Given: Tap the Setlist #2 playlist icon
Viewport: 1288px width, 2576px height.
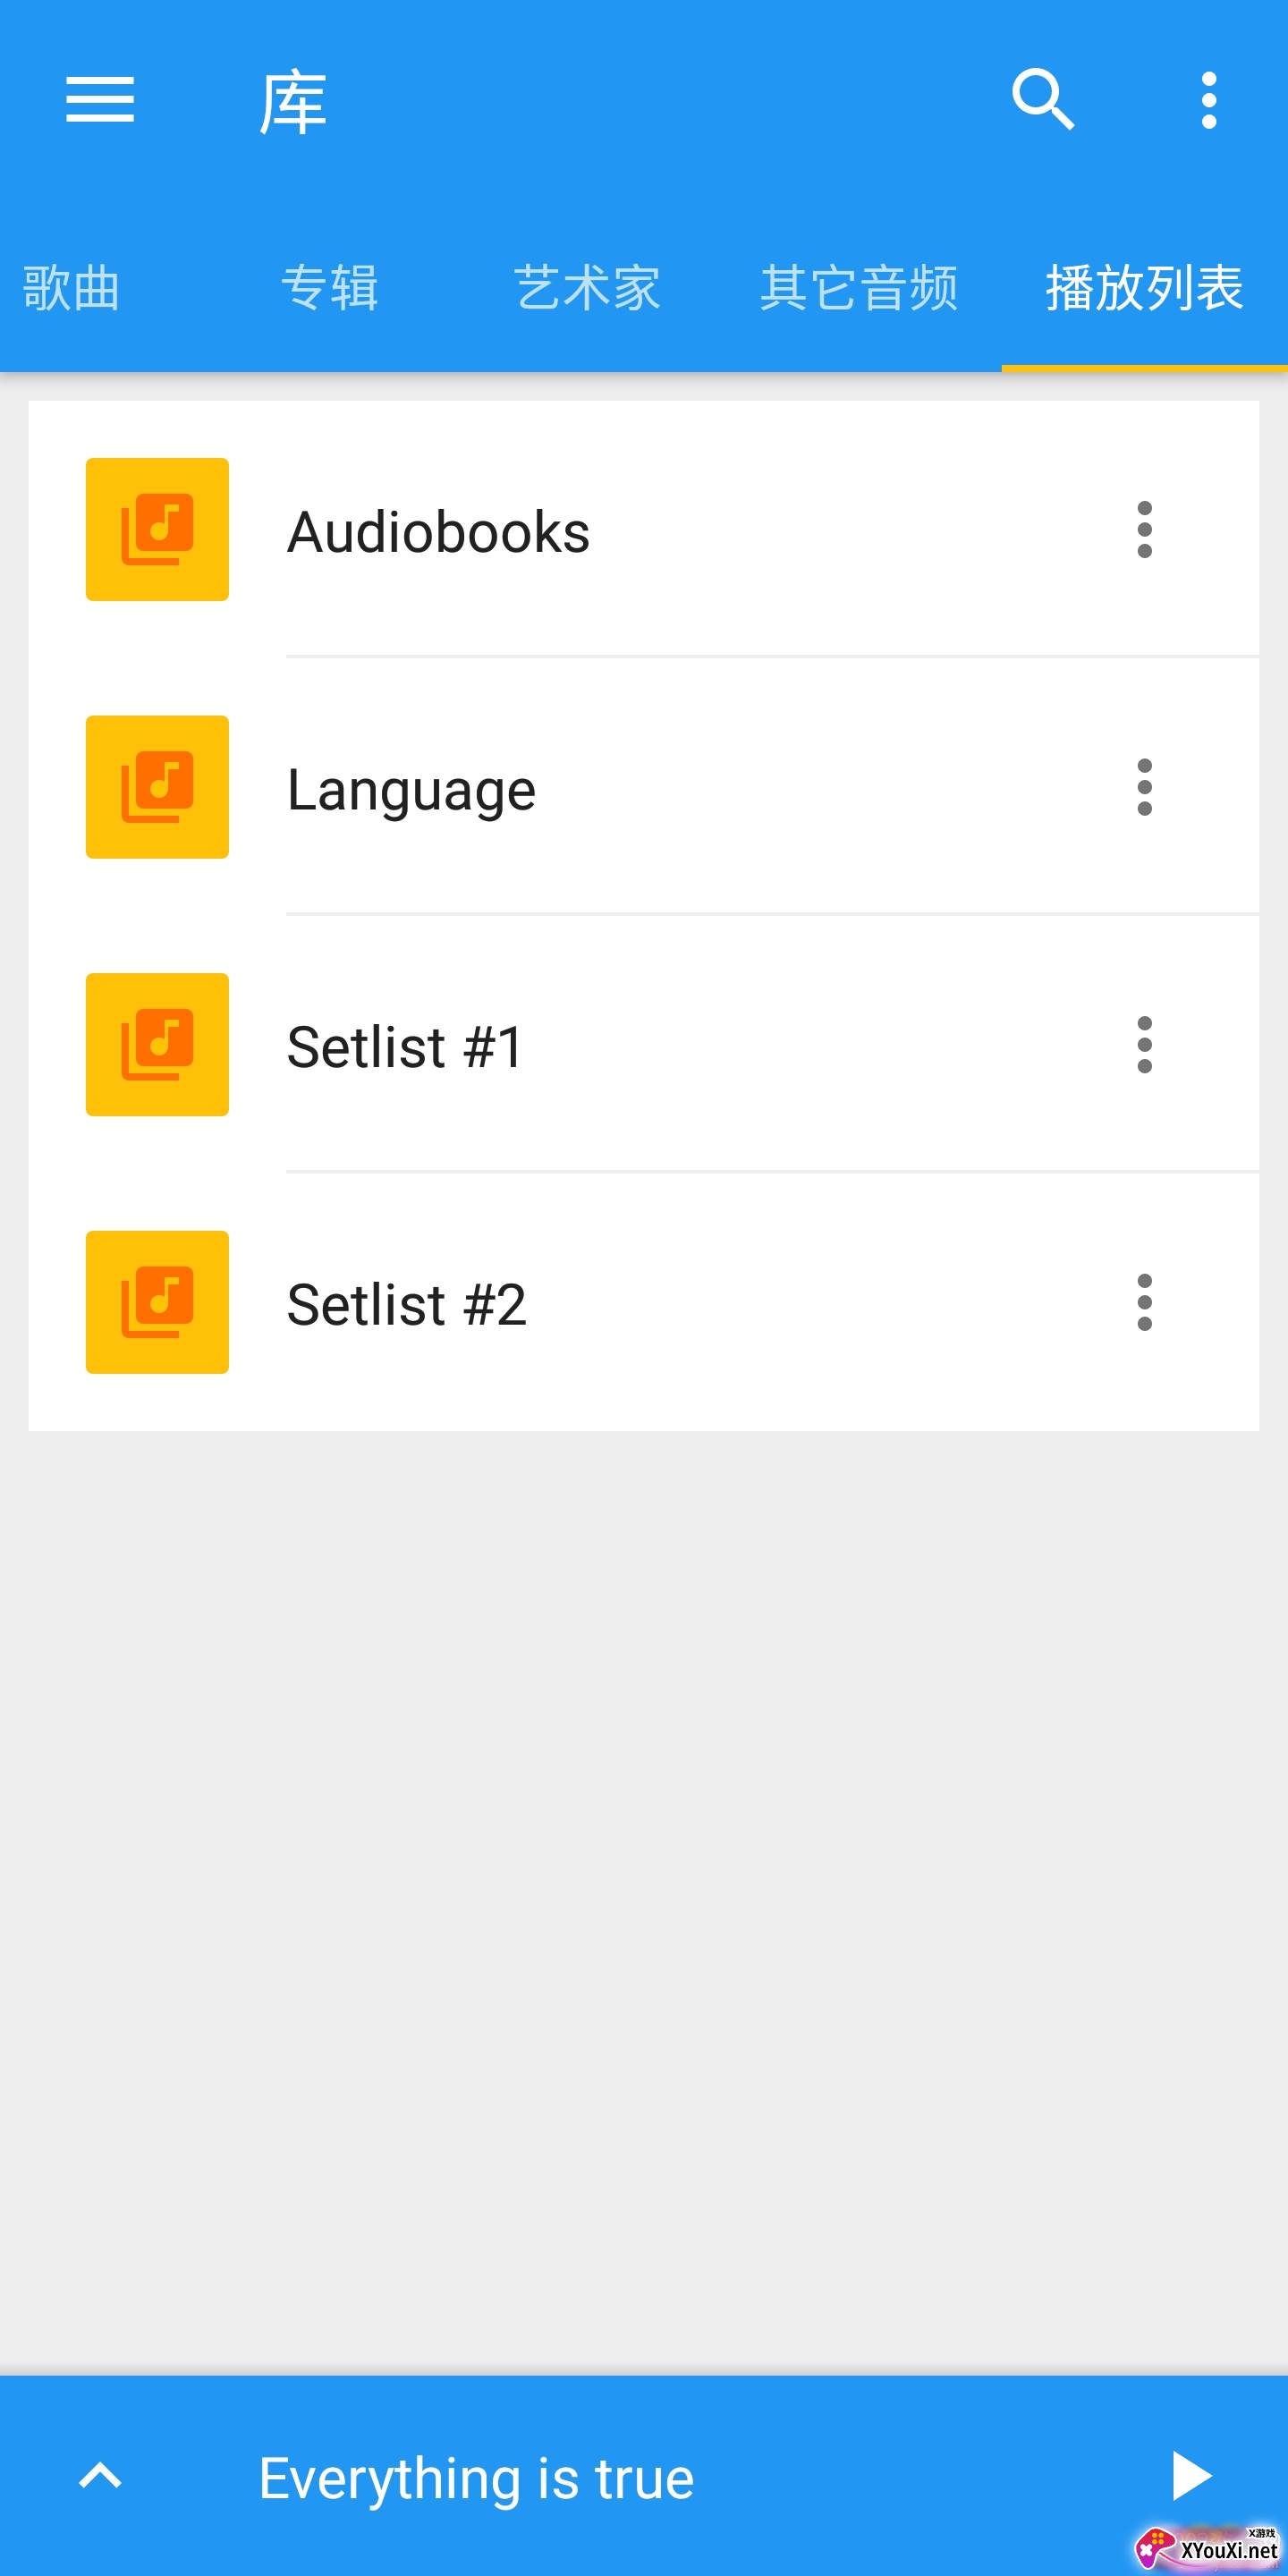Looking at the screenshot, I should pyautogui.click(x=157, y=1302).
